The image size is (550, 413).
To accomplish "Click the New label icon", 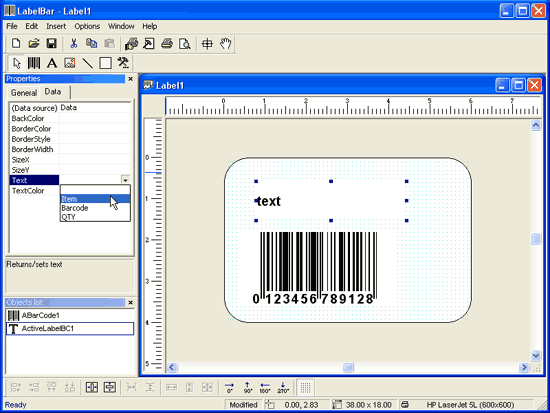I will 16,44.
